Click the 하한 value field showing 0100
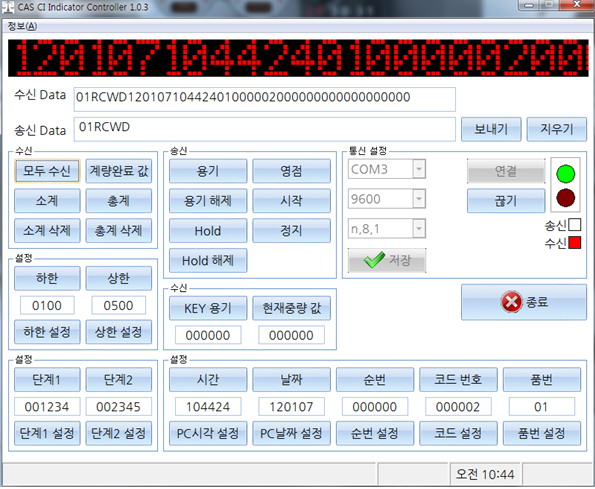This screenshot has height=489, width=595. [x=47, y=305]
